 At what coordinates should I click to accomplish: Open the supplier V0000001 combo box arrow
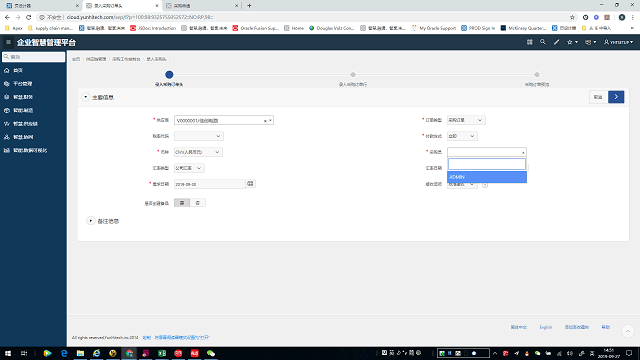[x=270, y=120]
